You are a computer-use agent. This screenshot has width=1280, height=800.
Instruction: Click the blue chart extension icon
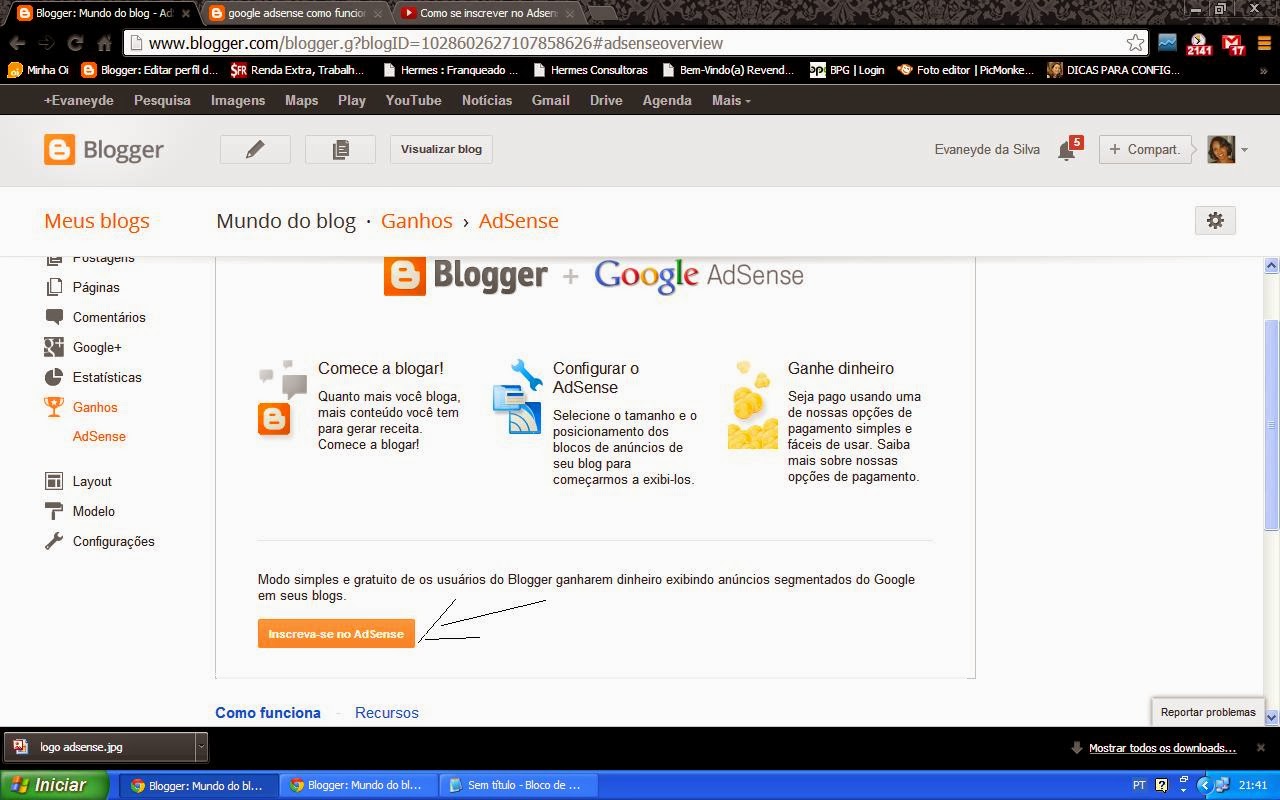point(1167,43)
